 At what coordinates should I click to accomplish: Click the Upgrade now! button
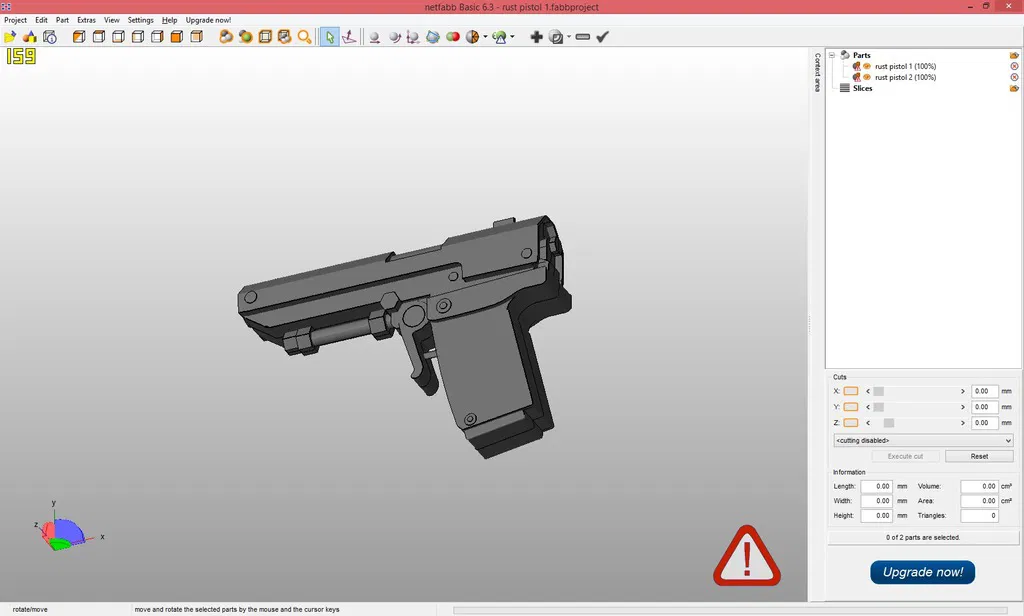point(921,572)
